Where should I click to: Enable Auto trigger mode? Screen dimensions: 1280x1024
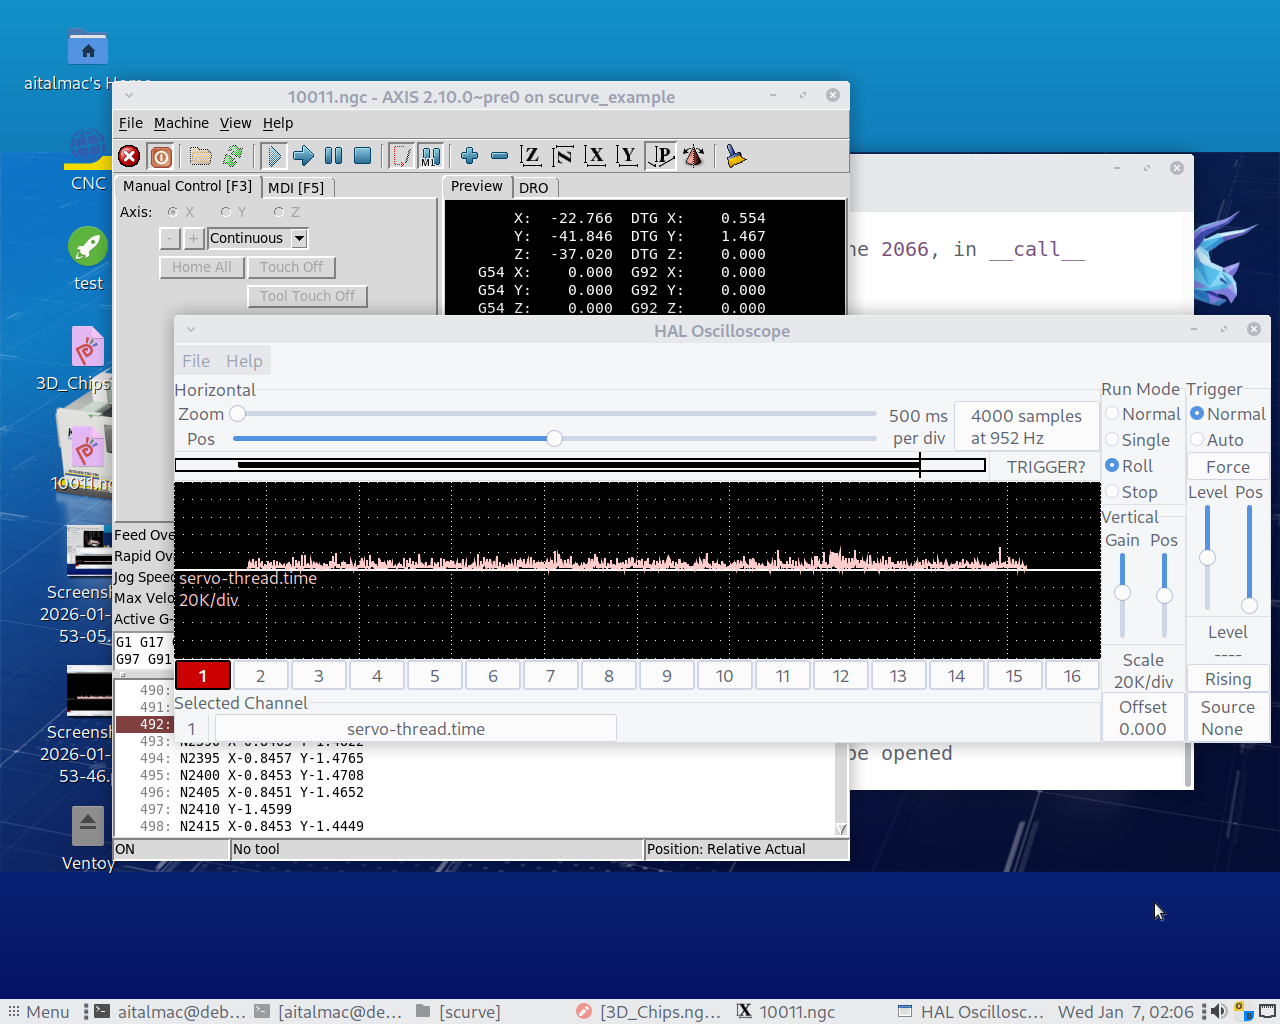point(1197,440)
